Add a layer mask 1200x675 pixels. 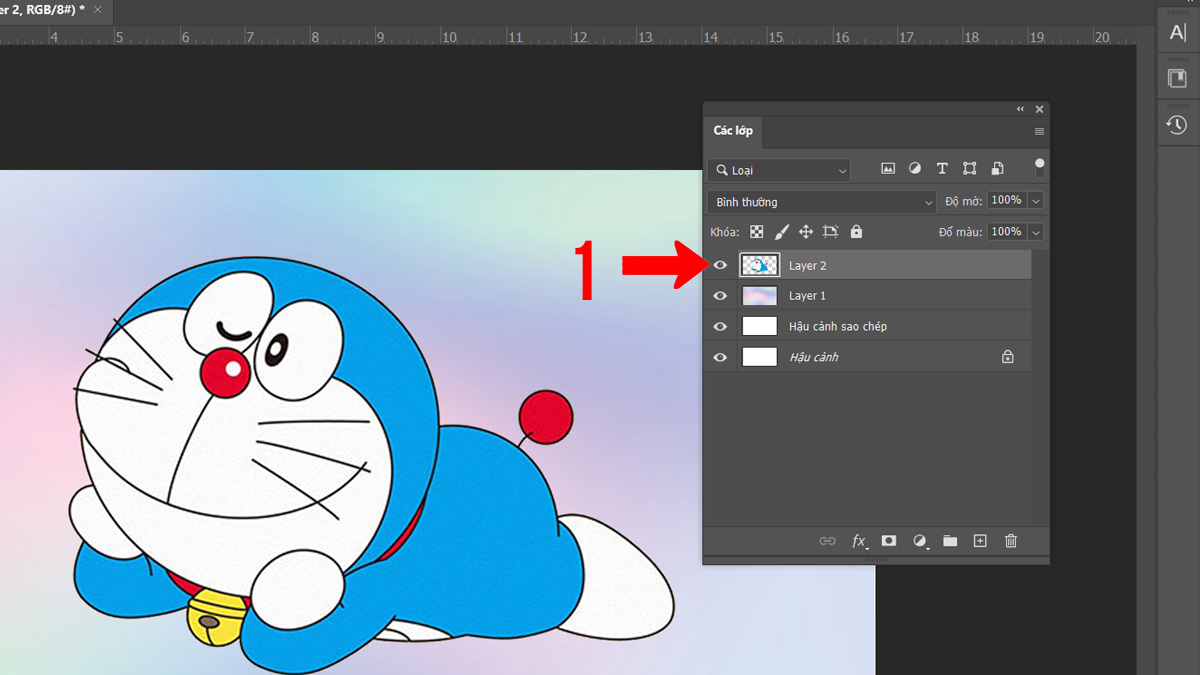coord(889,541)
